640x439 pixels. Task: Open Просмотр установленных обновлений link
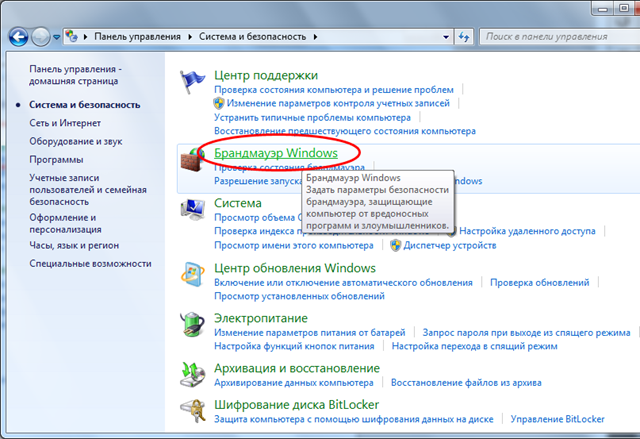[x=299, y=296]
